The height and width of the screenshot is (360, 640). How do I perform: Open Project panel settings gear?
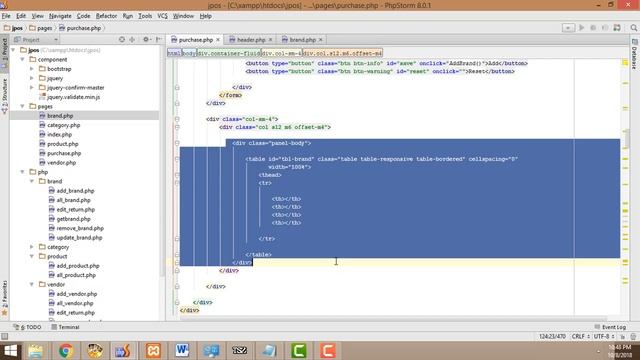146,40
